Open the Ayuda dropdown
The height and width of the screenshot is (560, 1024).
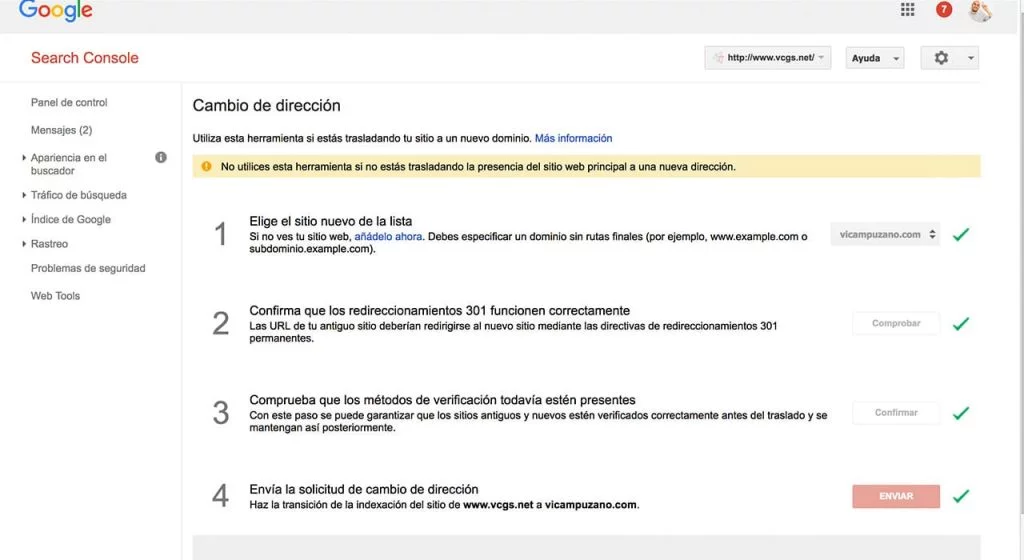[x=874, y=58]
